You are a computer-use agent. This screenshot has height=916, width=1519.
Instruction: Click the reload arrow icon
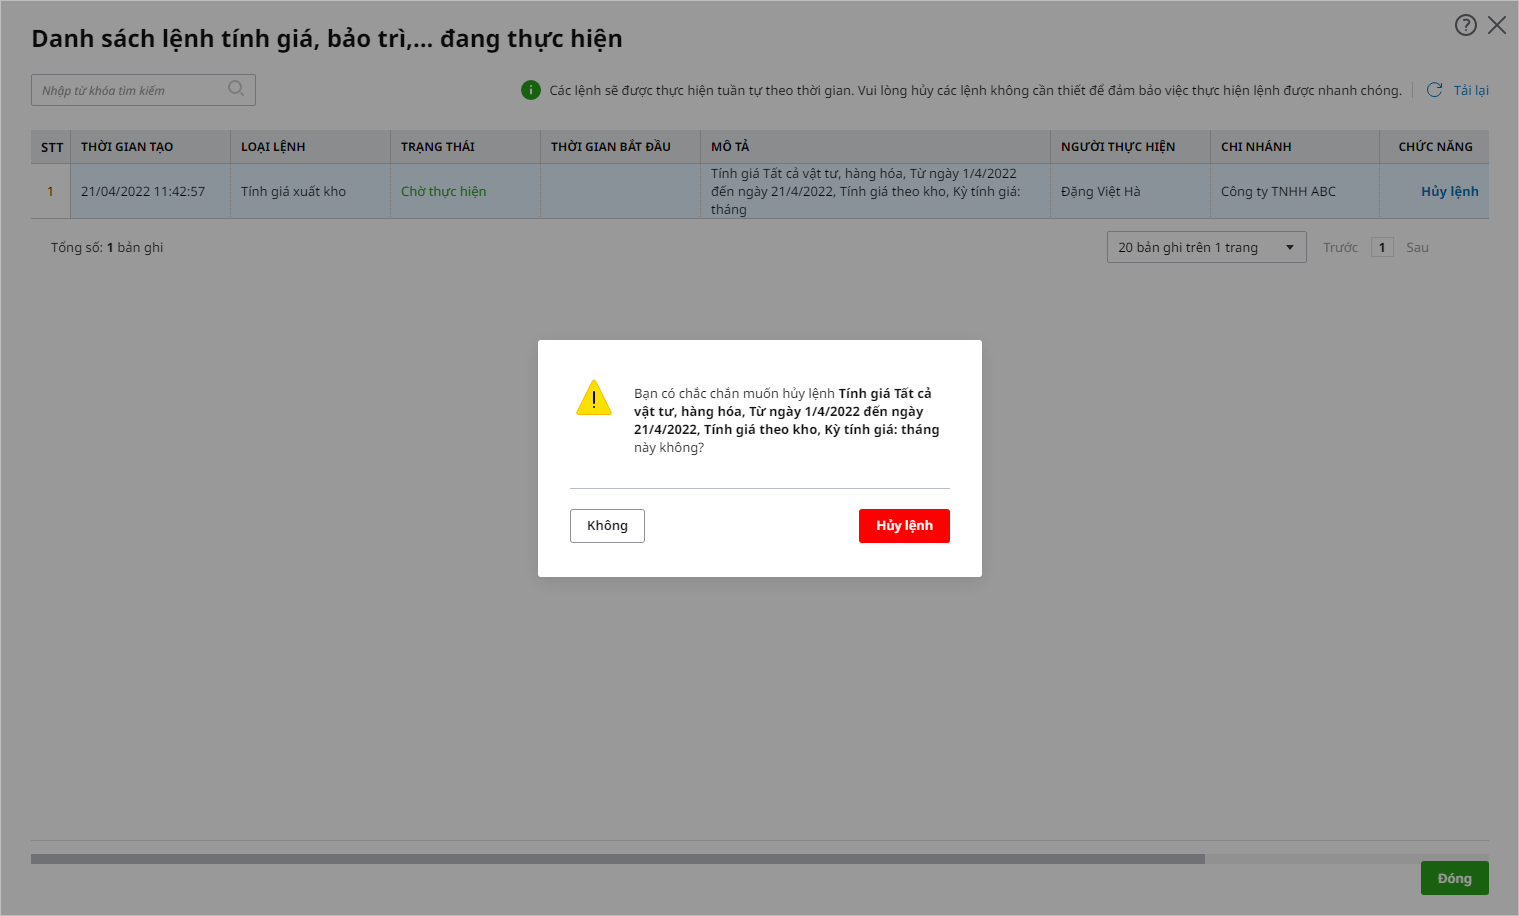click(x=1434, y=90)
